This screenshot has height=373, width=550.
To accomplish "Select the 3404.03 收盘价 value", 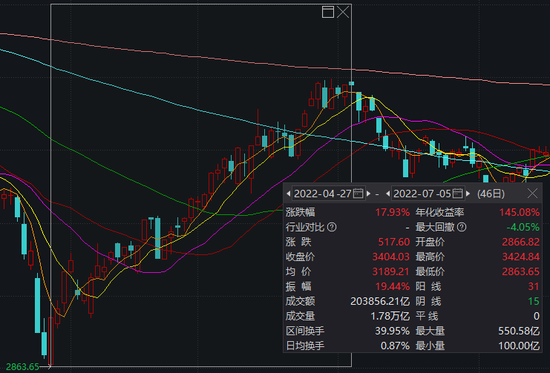I will coord(391,257).
